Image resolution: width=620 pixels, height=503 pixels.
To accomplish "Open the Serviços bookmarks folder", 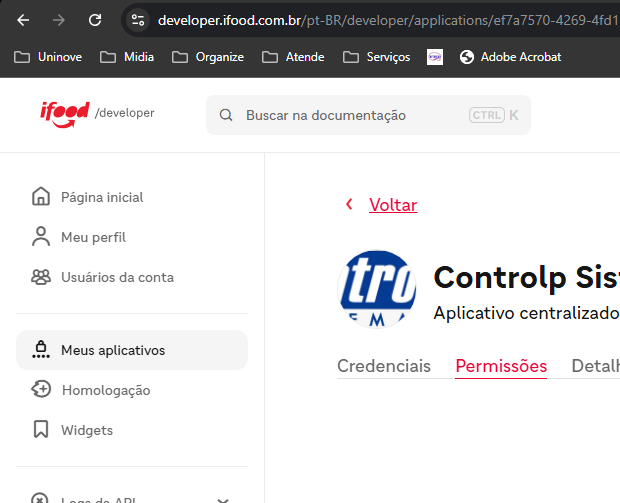I will tap(377, 57).
